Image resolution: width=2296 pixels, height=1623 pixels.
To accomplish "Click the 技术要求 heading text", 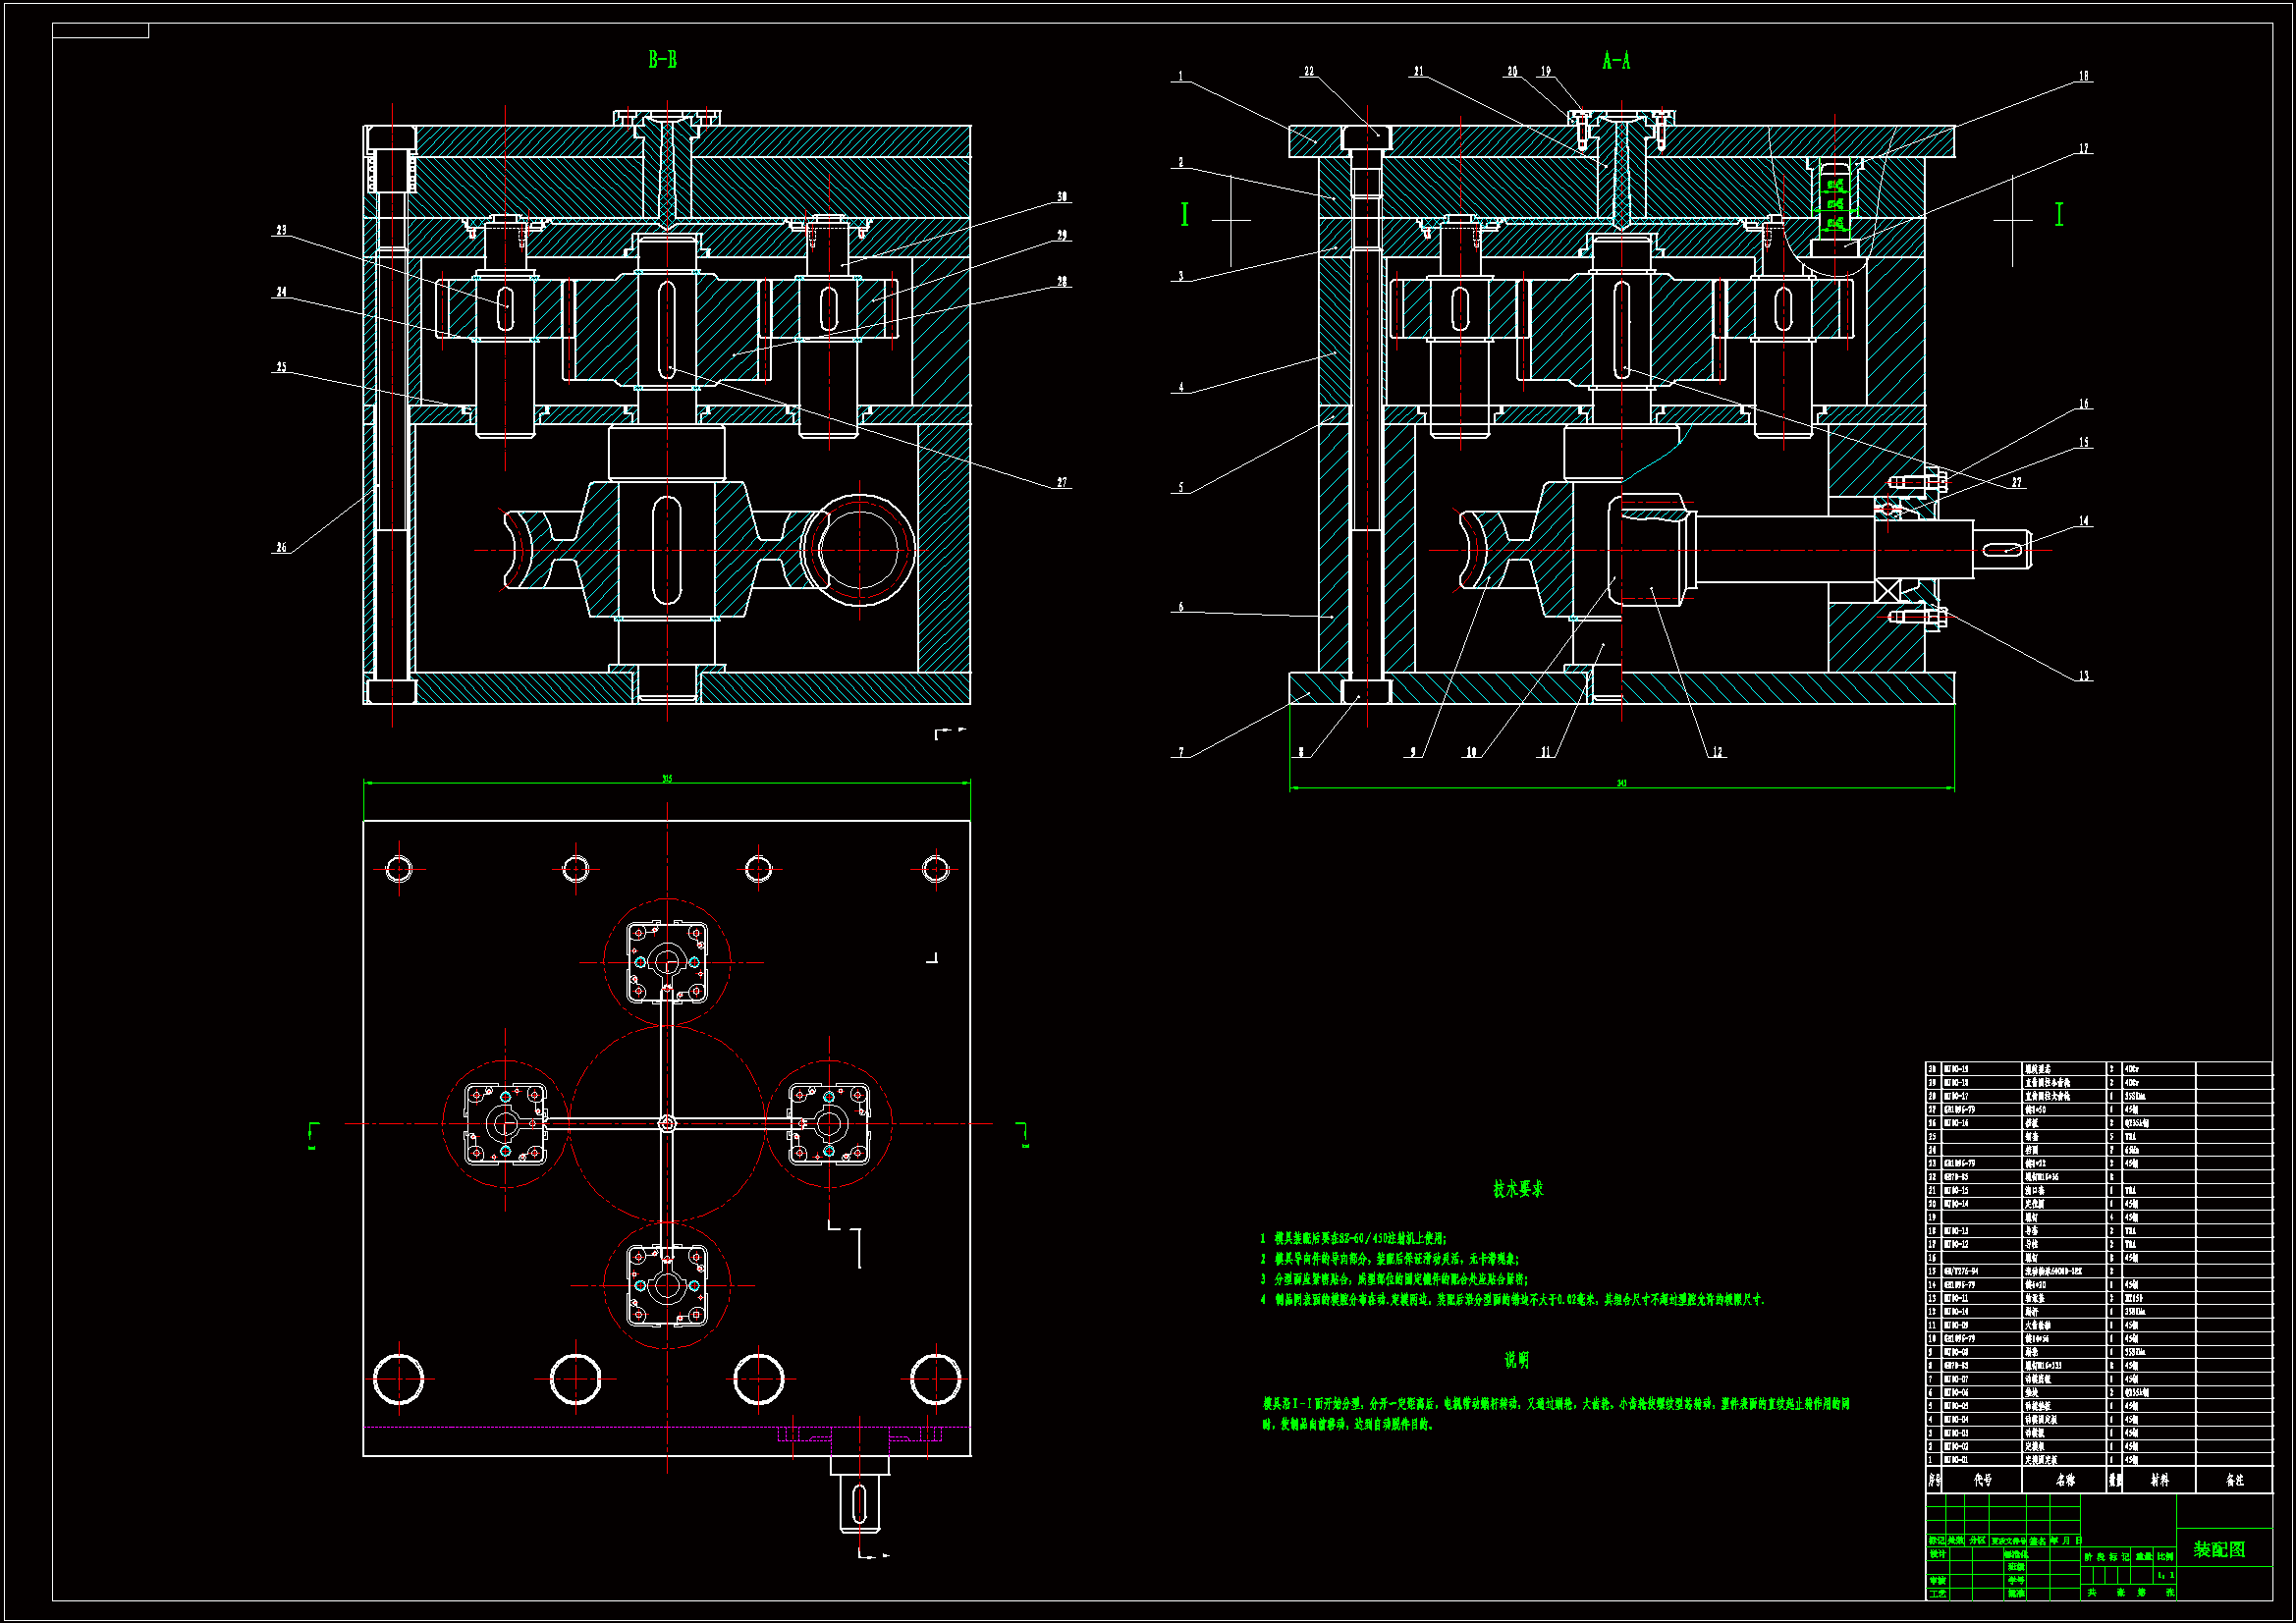I will 1518,1189.
